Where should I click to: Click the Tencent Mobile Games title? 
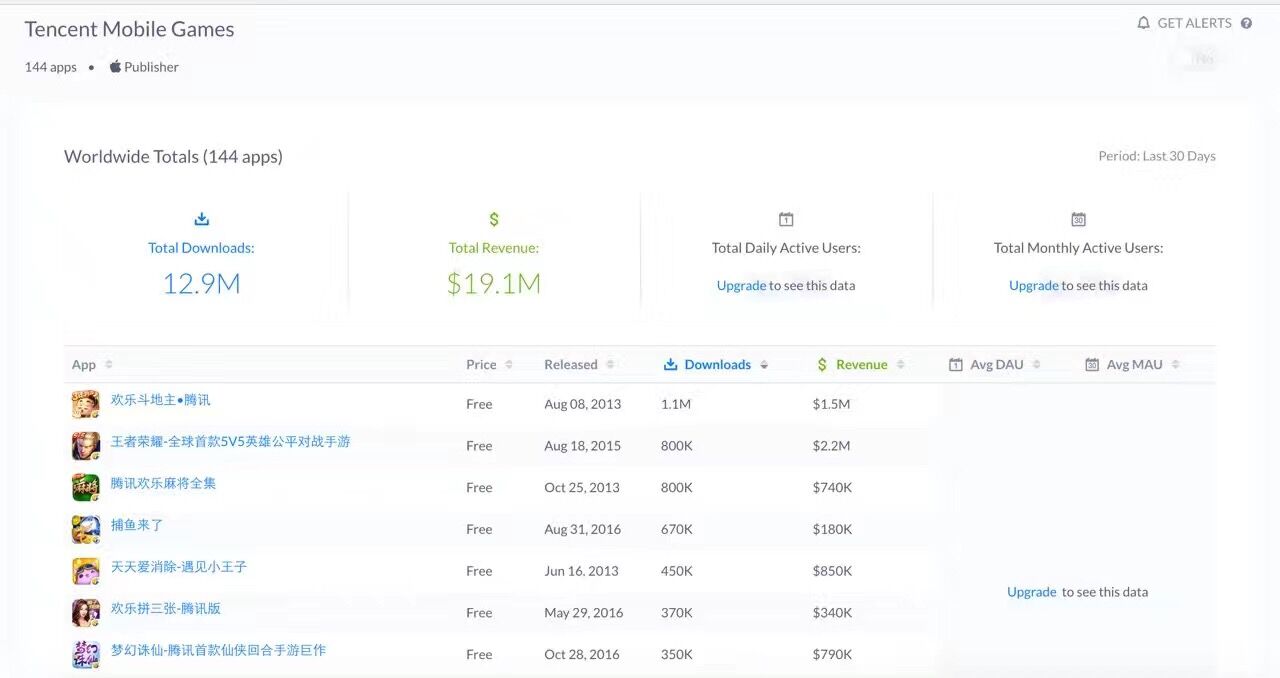pos(129,29)
